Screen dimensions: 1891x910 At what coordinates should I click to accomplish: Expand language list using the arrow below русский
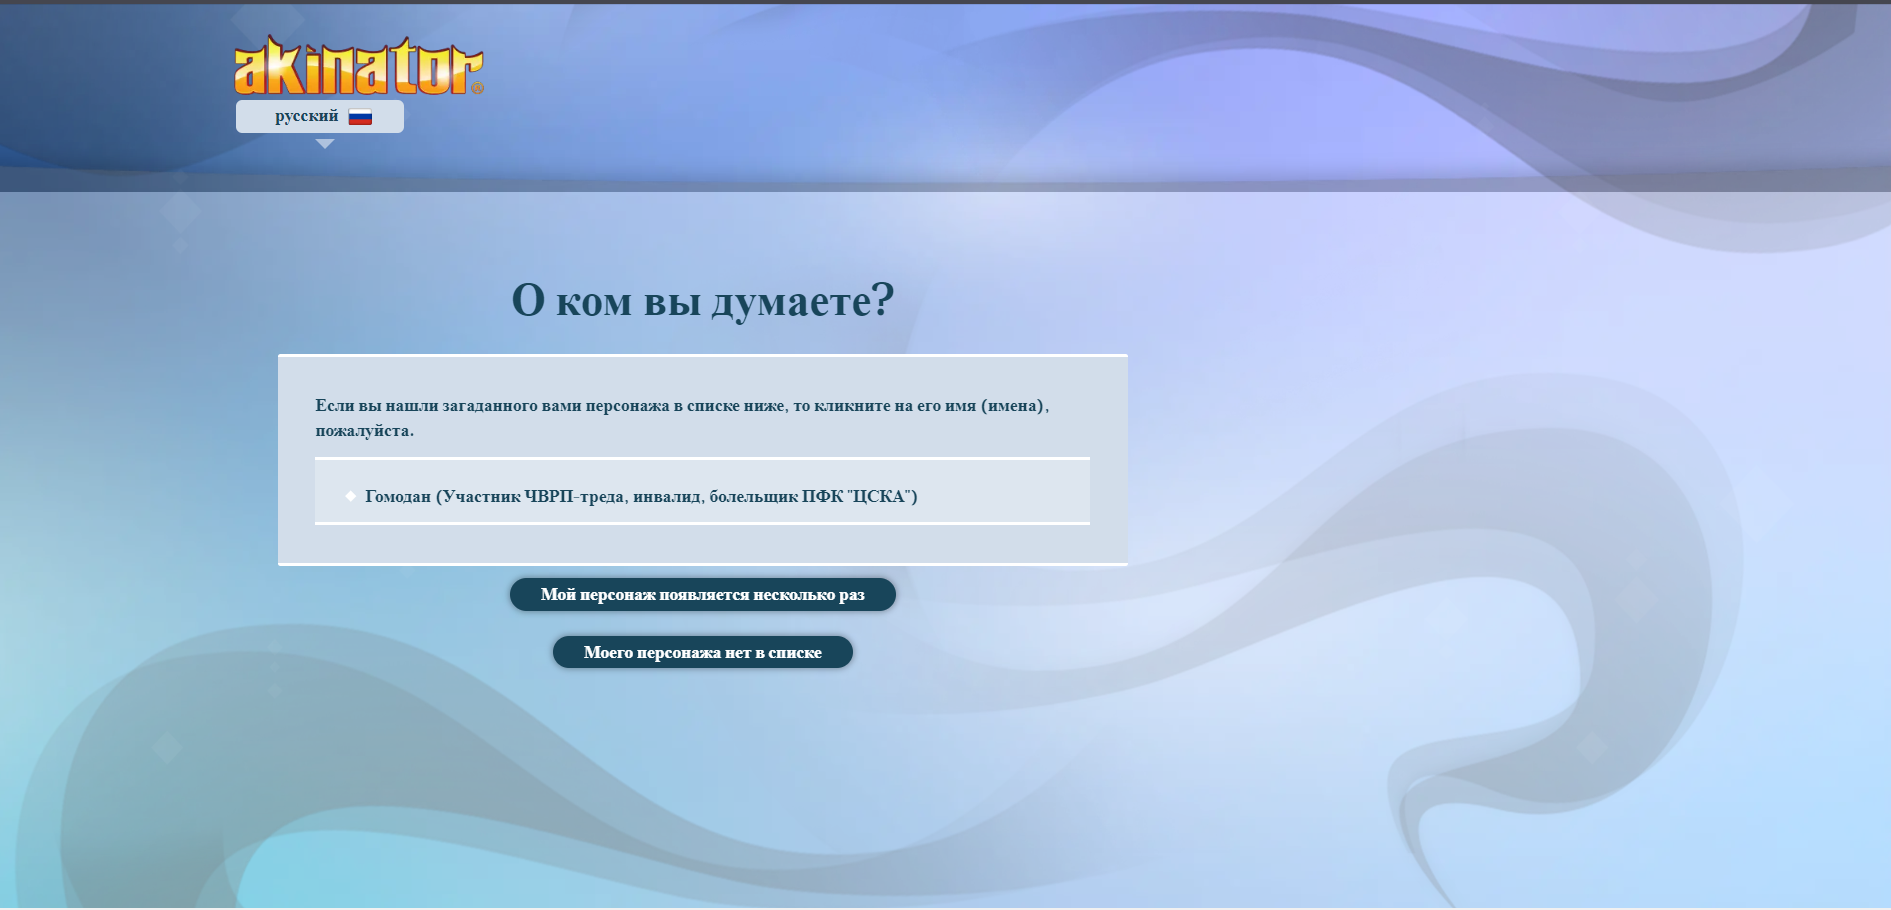[325, 144]
